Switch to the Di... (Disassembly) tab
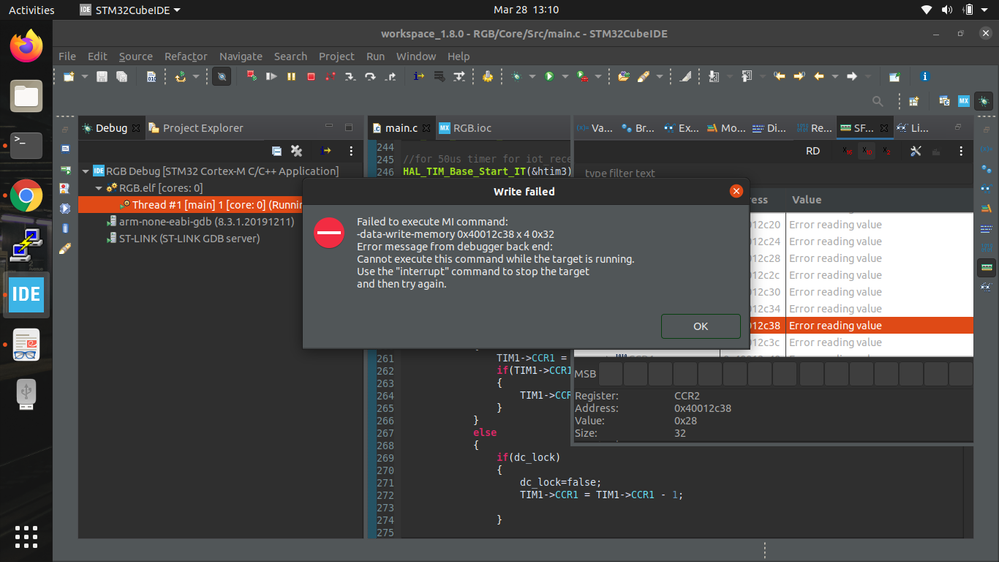This screenshot has height=562, width=999. (770, 128)
